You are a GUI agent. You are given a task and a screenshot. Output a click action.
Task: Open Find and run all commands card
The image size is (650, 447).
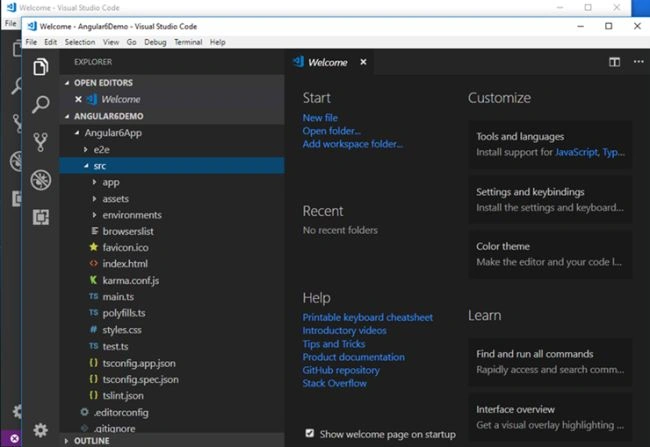(550, 362)
